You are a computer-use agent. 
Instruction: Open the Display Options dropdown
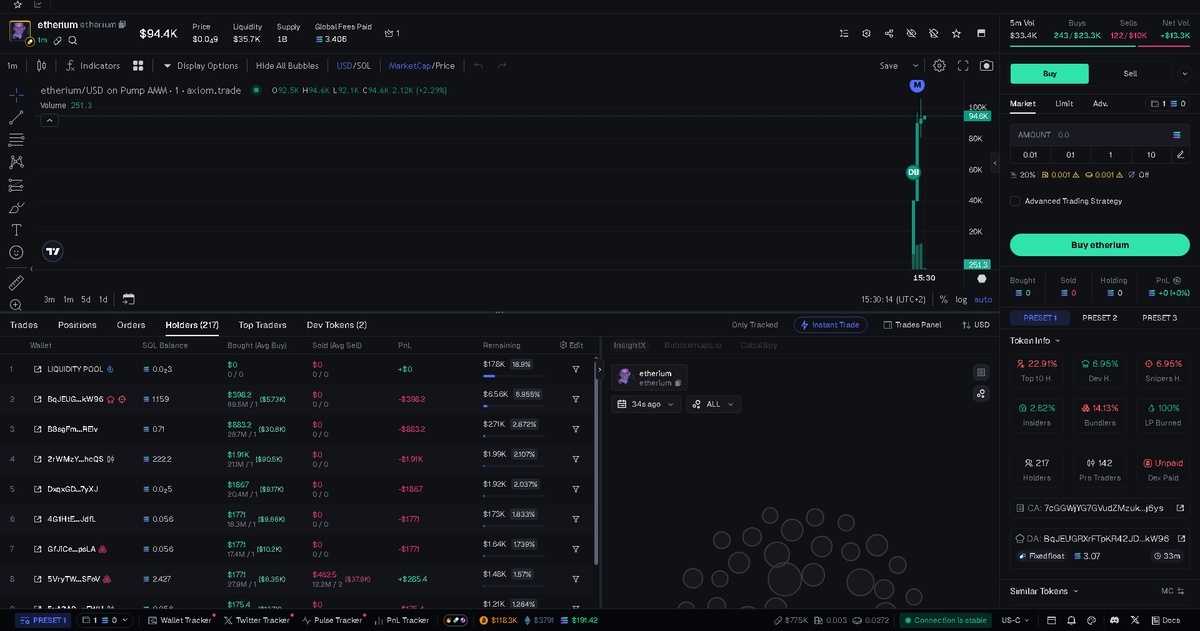tap(200, 66)
